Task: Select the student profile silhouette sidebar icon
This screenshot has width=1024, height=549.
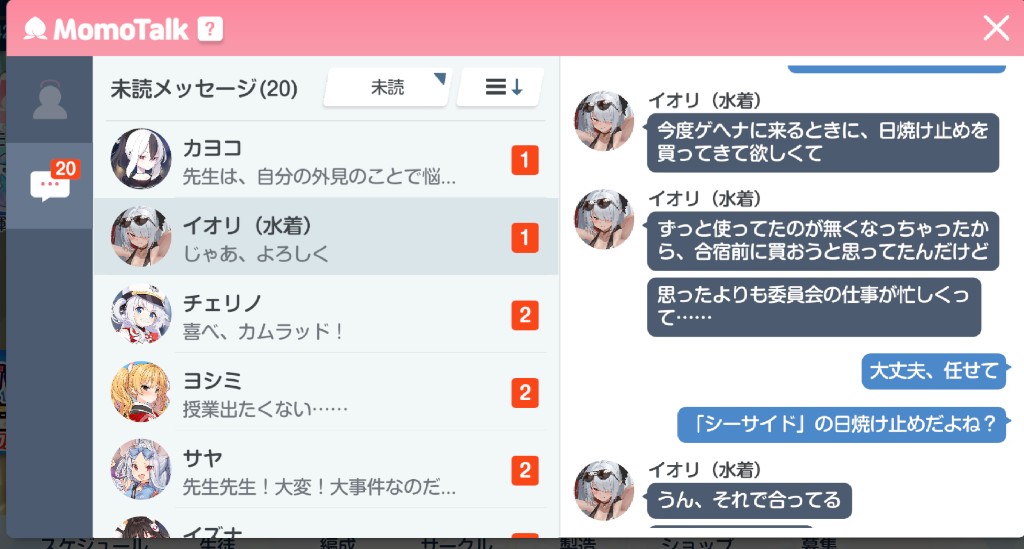Action: (50, 100)
